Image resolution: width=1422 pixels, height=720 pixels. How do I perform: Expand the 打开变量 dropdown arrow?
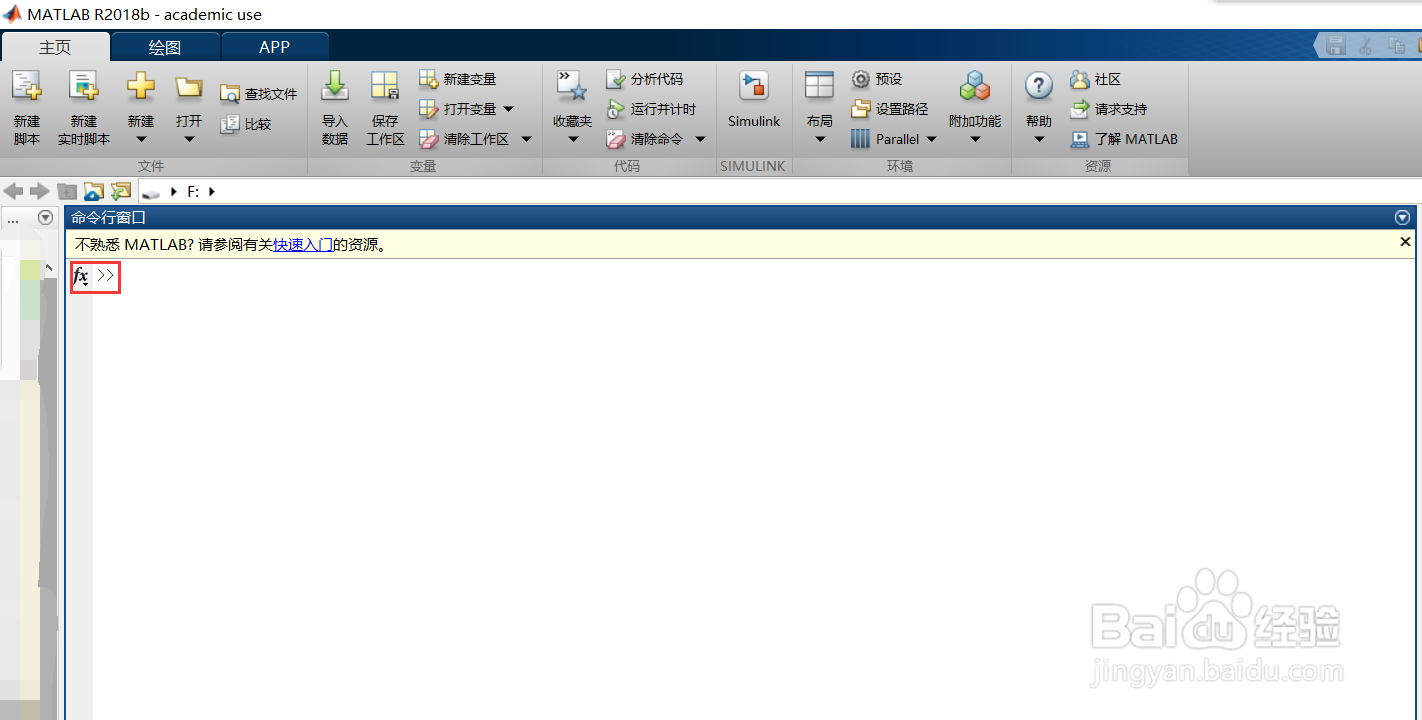[x=508, y=109]
